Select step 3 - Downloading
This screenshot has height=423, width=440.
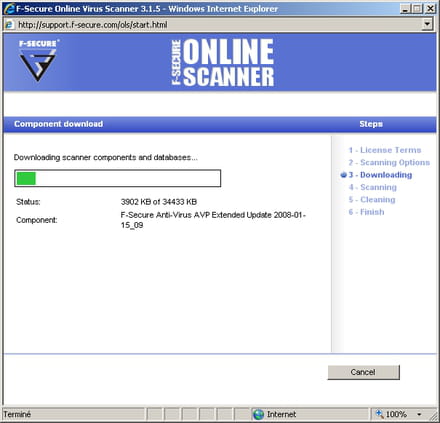[x=380, y=175]
